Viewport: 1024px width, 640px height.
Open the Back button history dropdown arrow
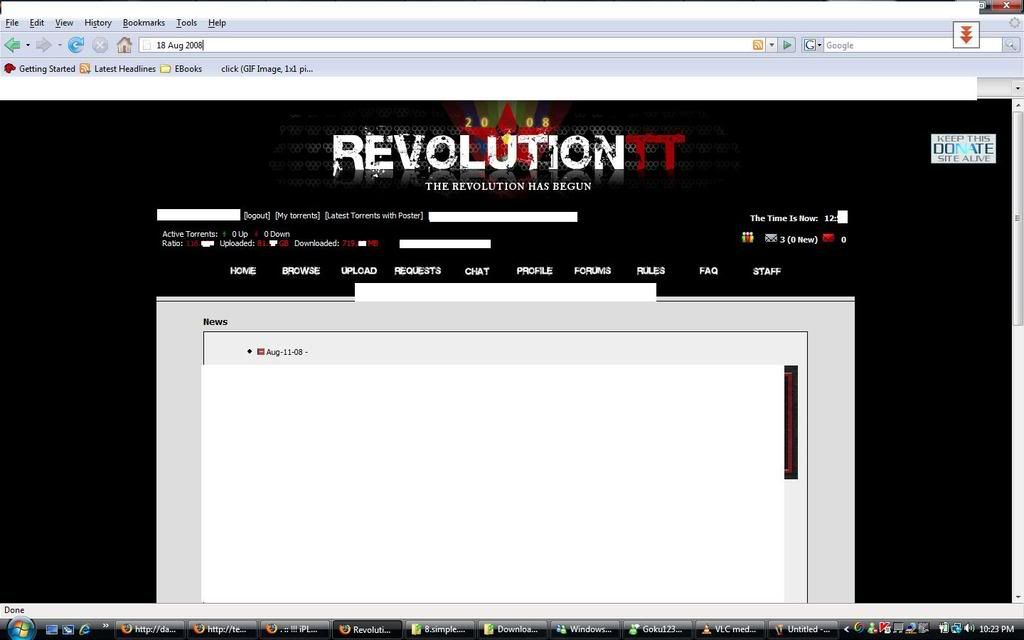(27, 45)
